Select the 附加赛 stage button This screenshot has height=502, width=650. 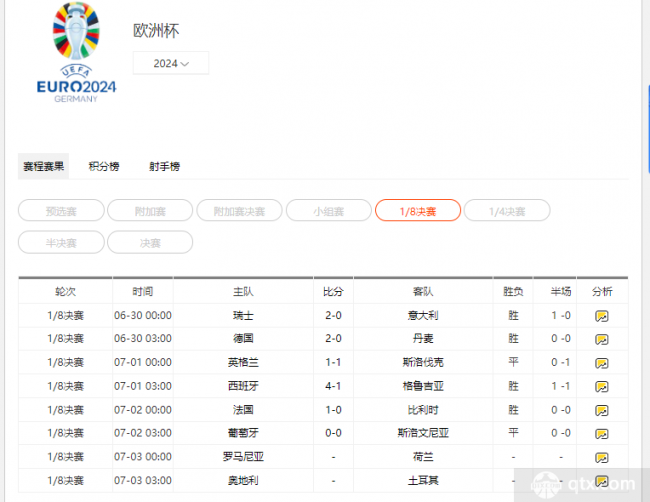[150, 211]
